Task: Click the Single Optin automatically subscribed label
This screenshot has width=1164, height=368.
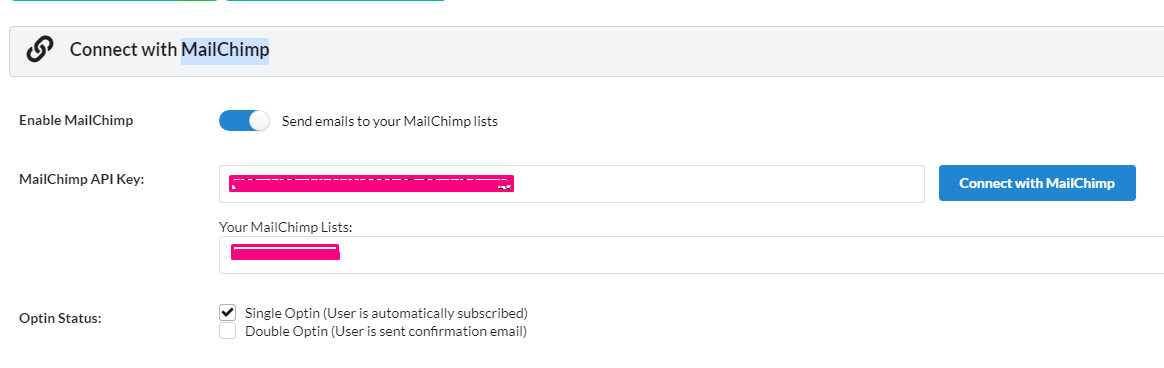Action: (386, 313)
